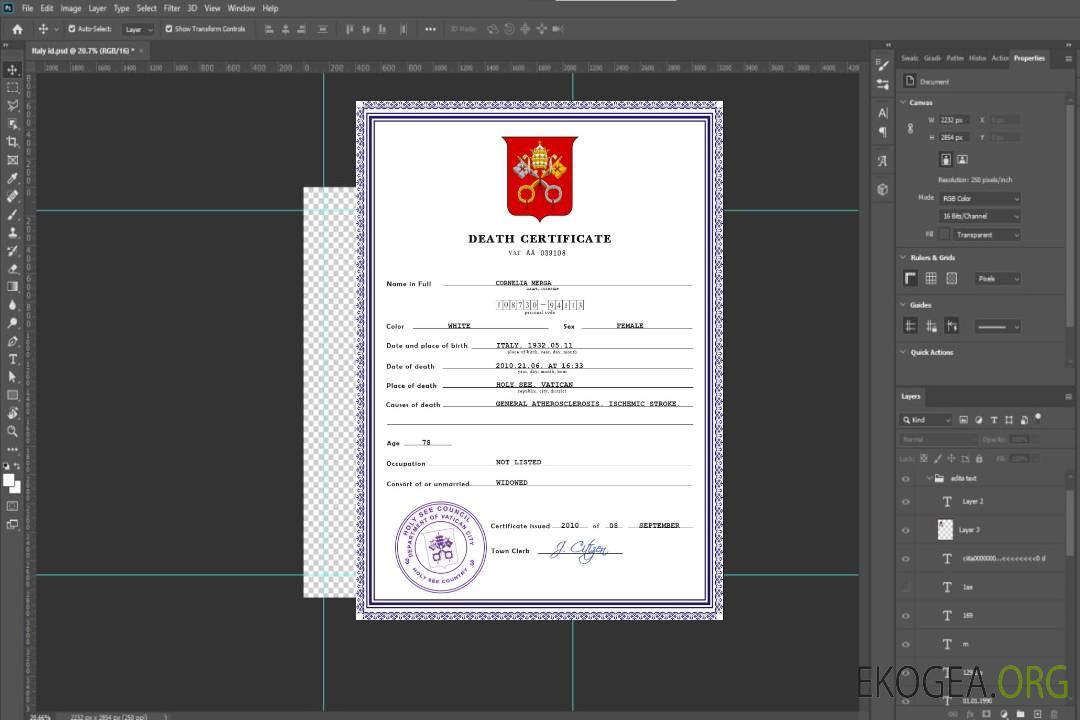Click delete layer trash icon
1080x720 pixels.
1054,714
